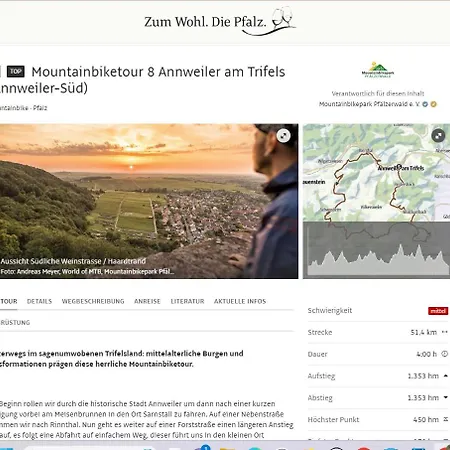The height and width of the screenshot is (450, 450).
Task: Click the 4:00 h duration value
Action: (x=426, y=354)
